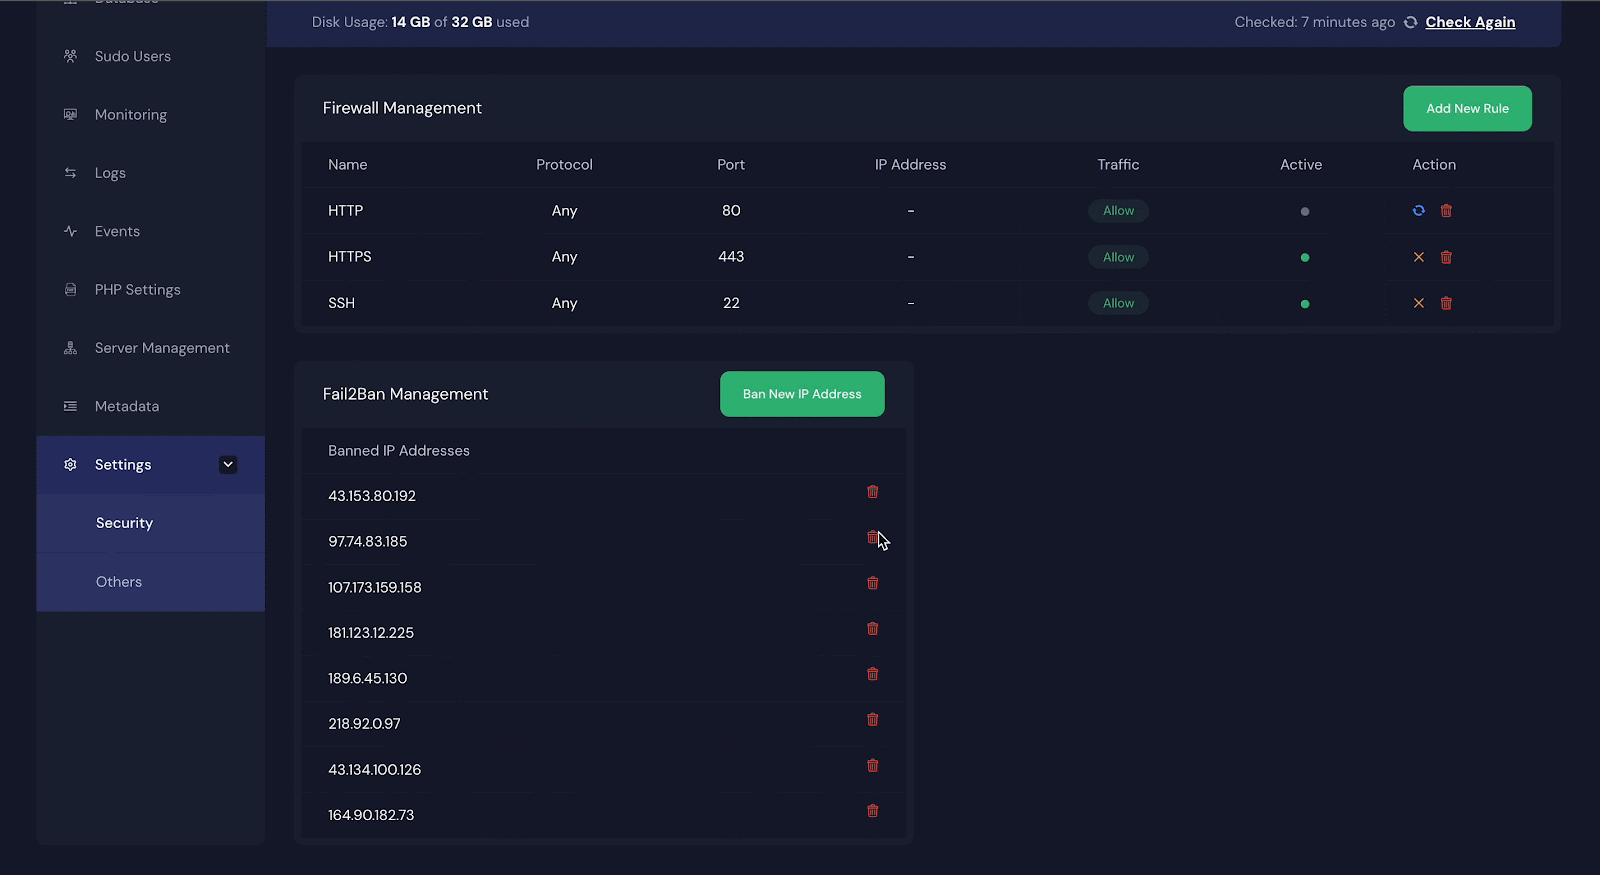Delete banned IP 164.90.182.73
1600x875 pixels.
click(x=872, y=811)
